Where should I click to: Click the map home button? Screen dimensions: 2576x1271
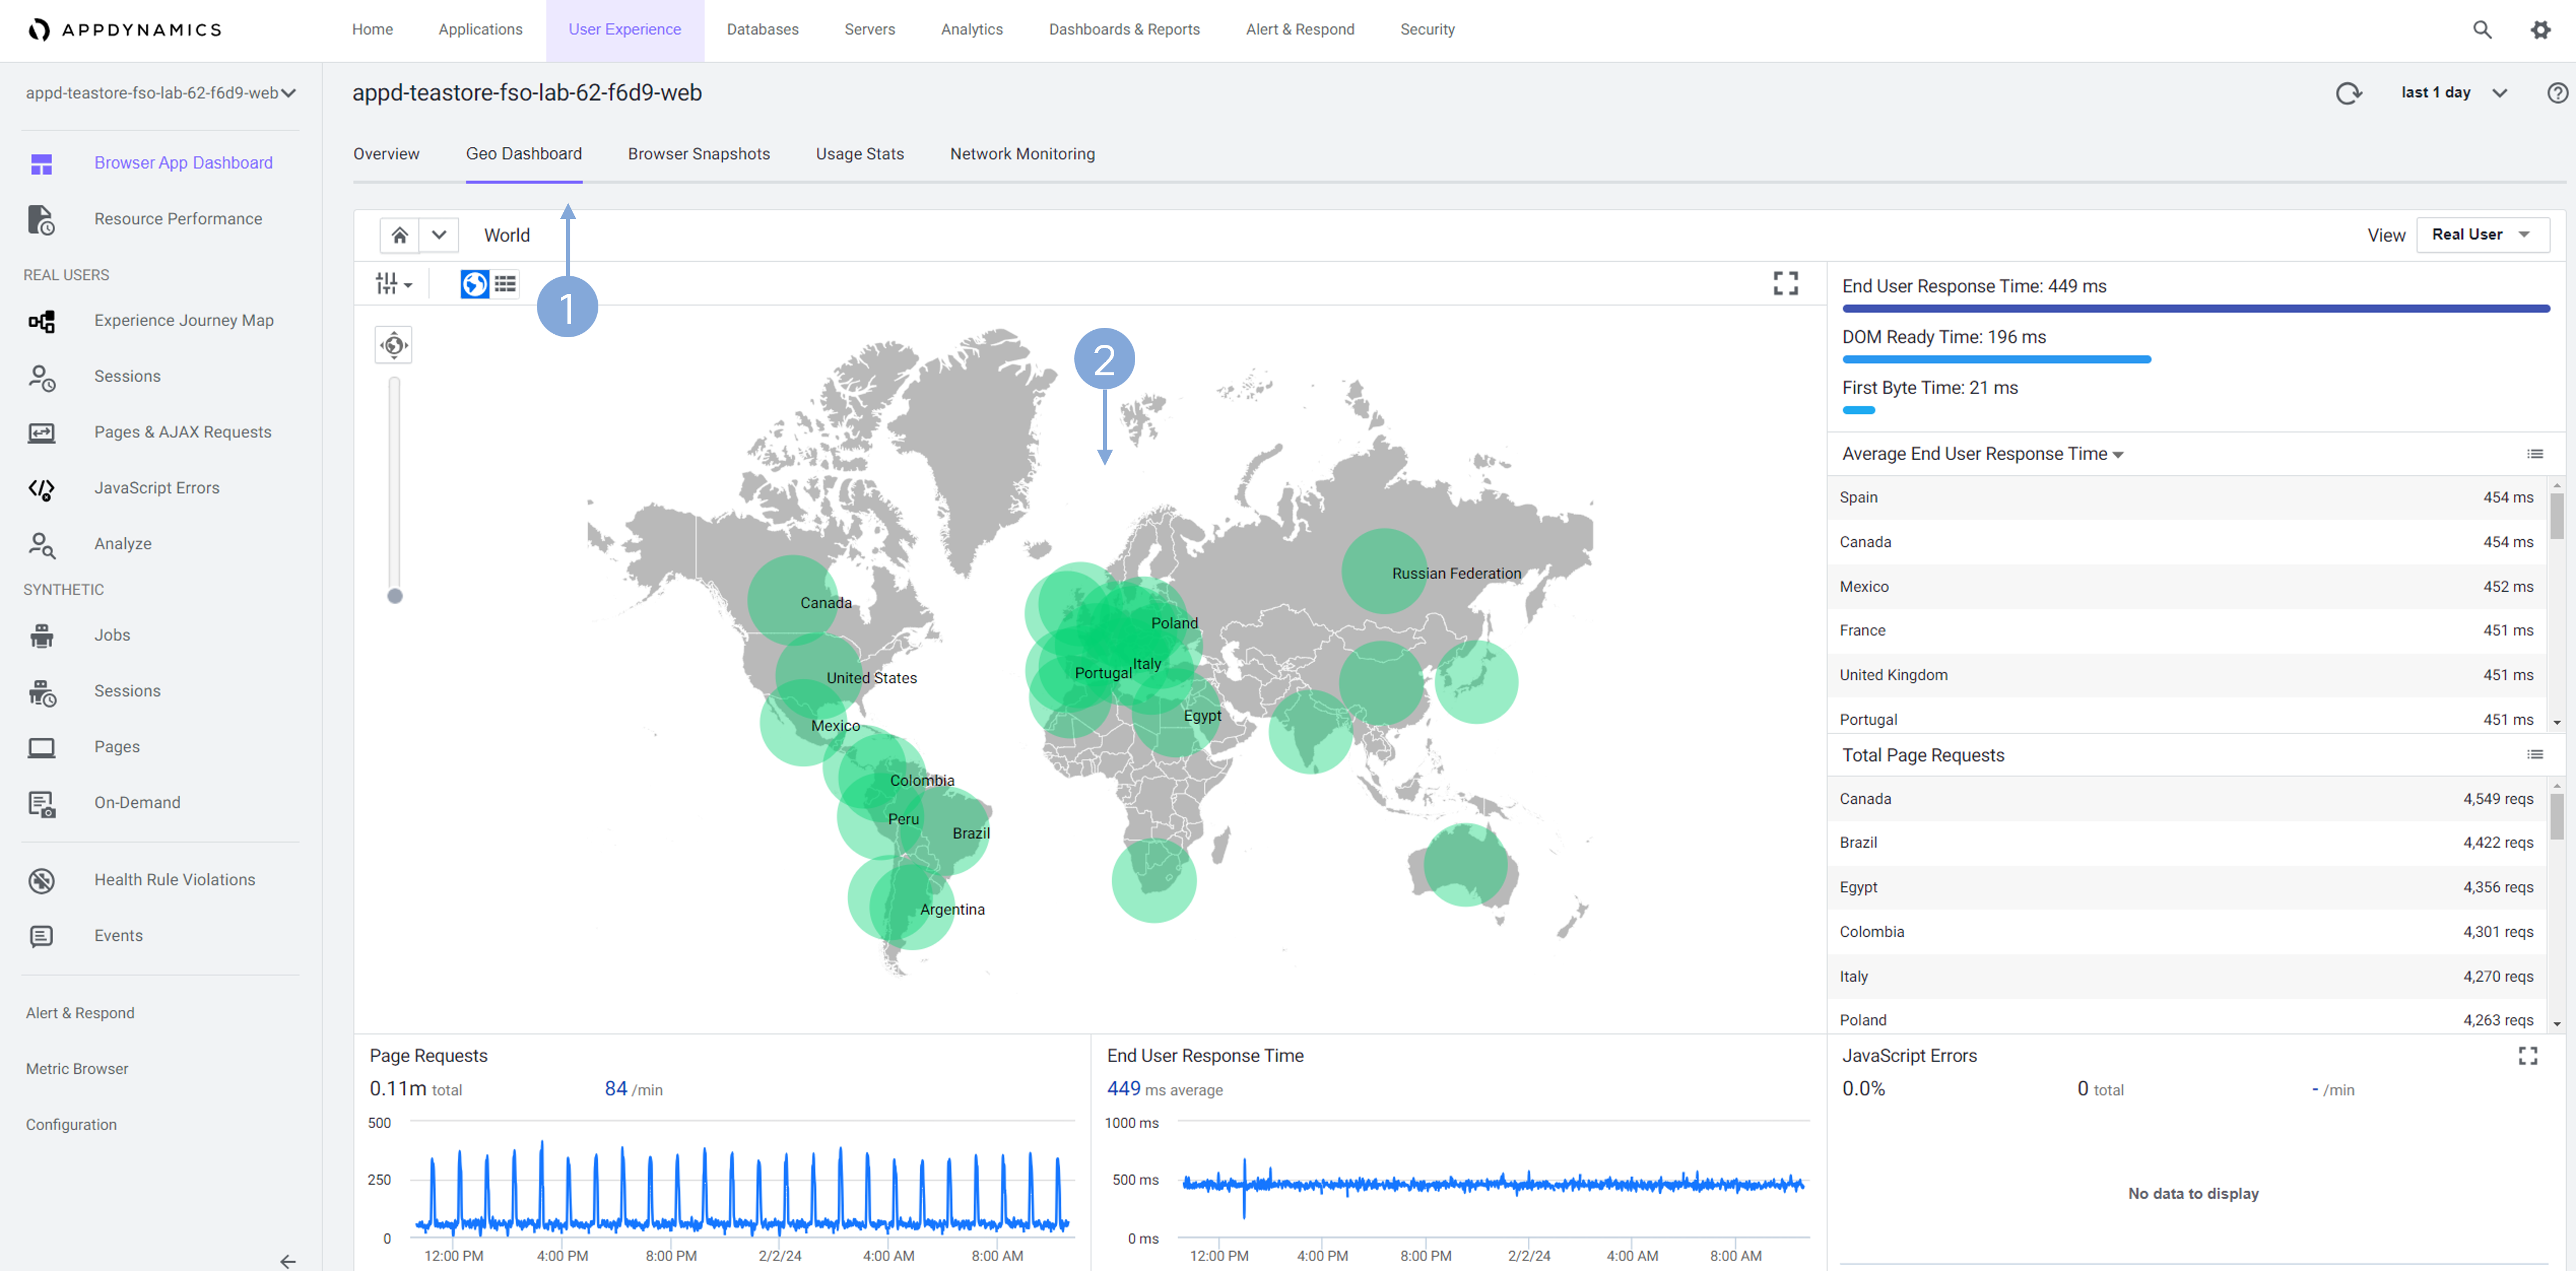pyautogui.click(x=399, y=235)
